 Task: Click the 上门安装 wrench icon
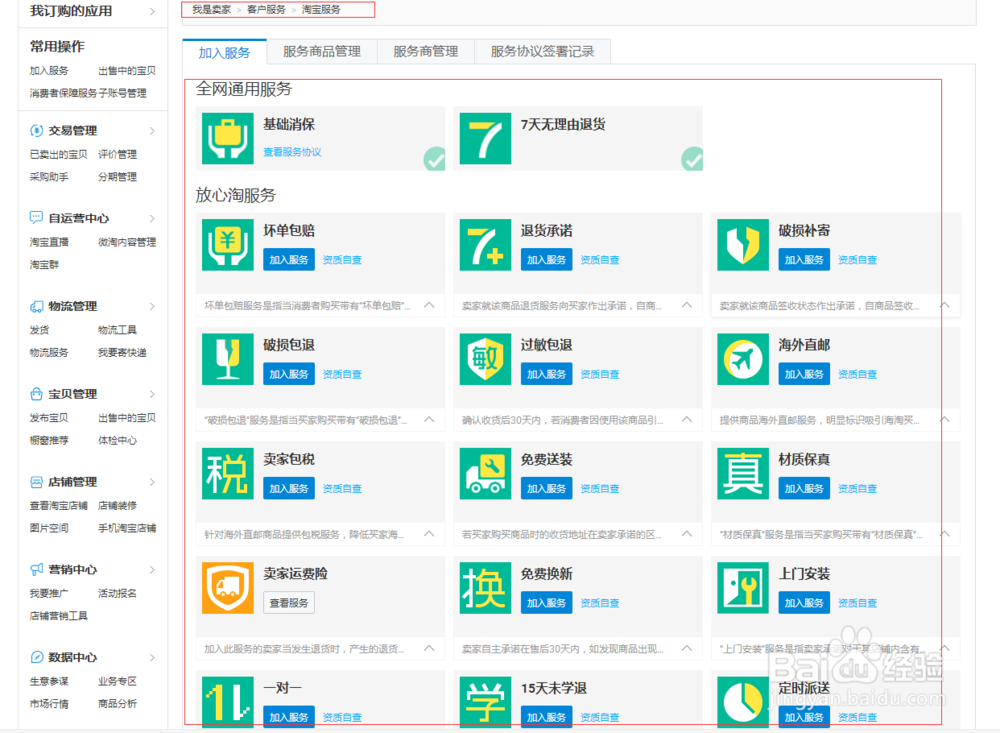click(x=743, y=588)
